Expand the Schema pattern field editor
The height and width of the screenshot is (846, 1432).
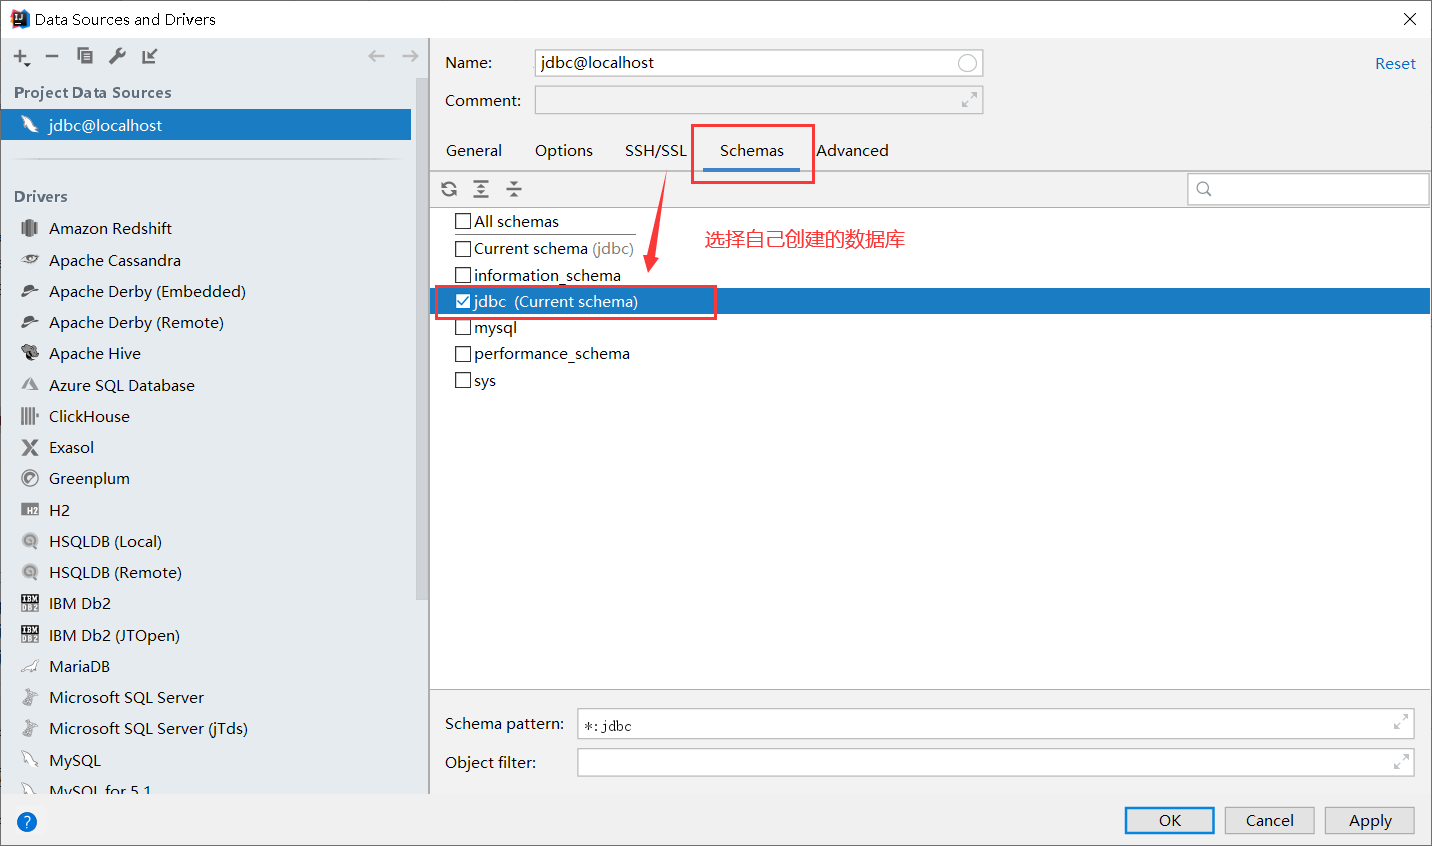point(1401,723)
